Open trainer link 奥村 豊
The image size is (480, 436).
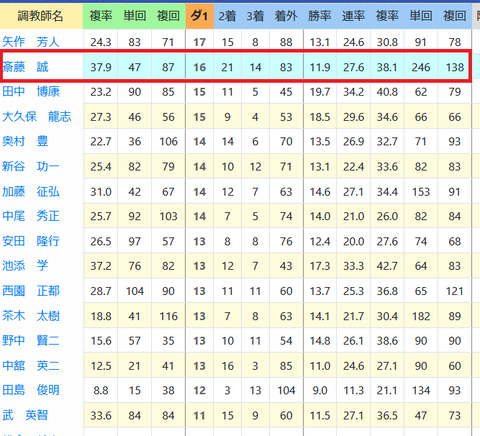(x=25, y=141)
